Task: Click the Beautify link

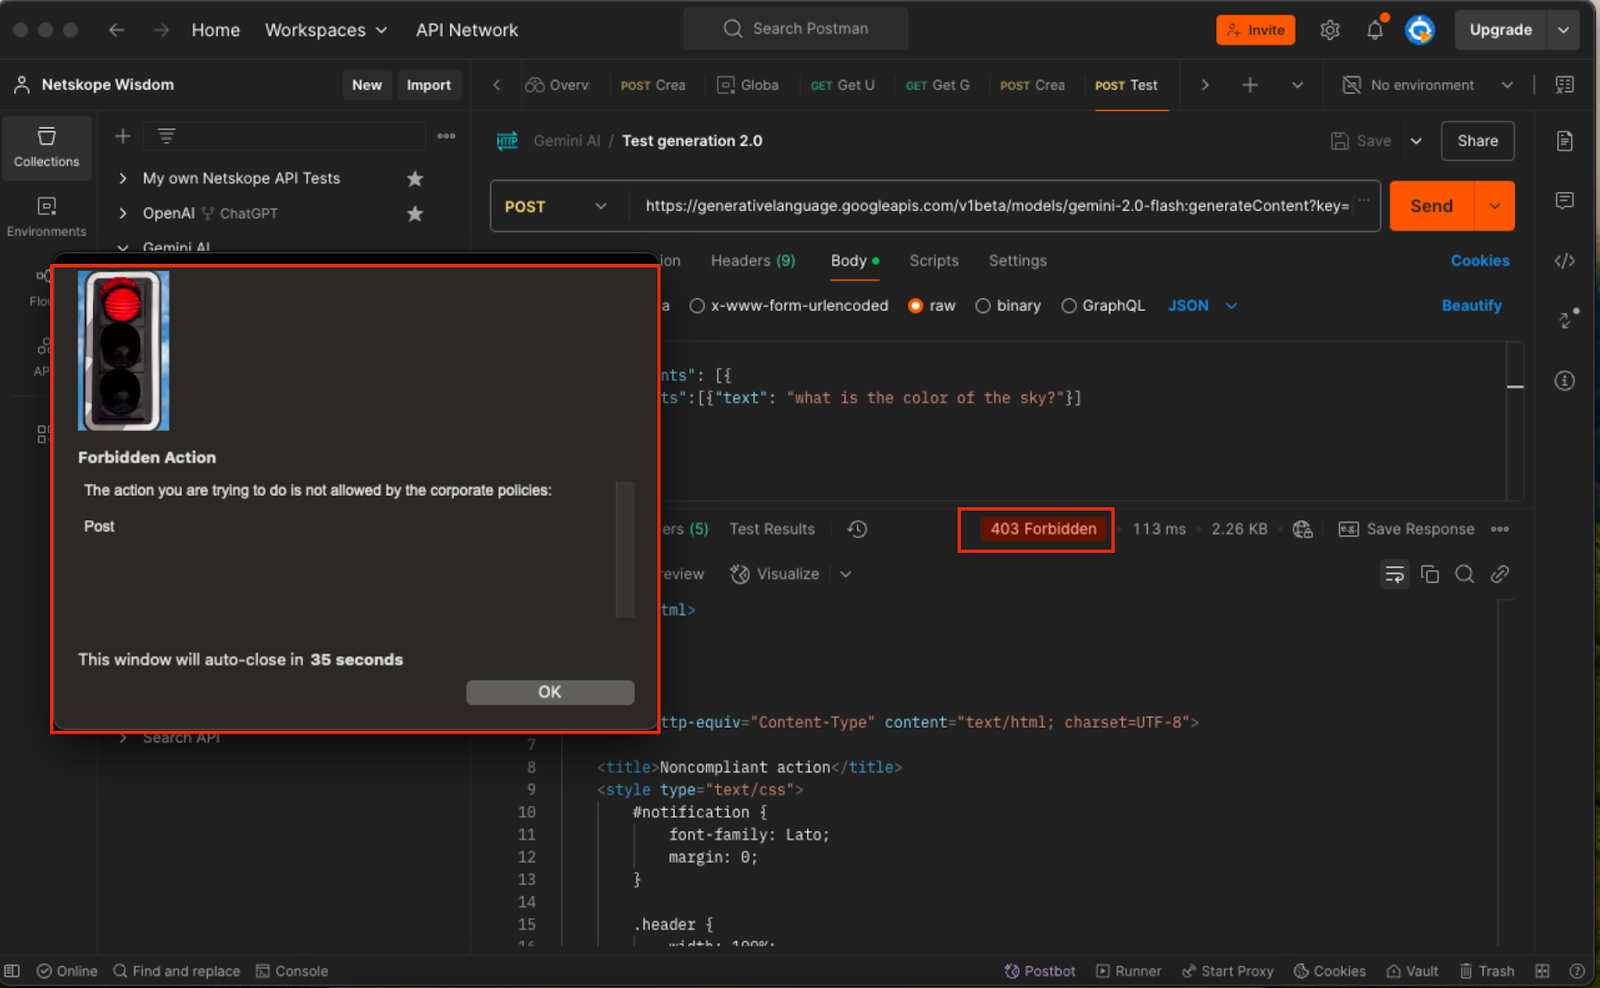Action: (1471, 306)
